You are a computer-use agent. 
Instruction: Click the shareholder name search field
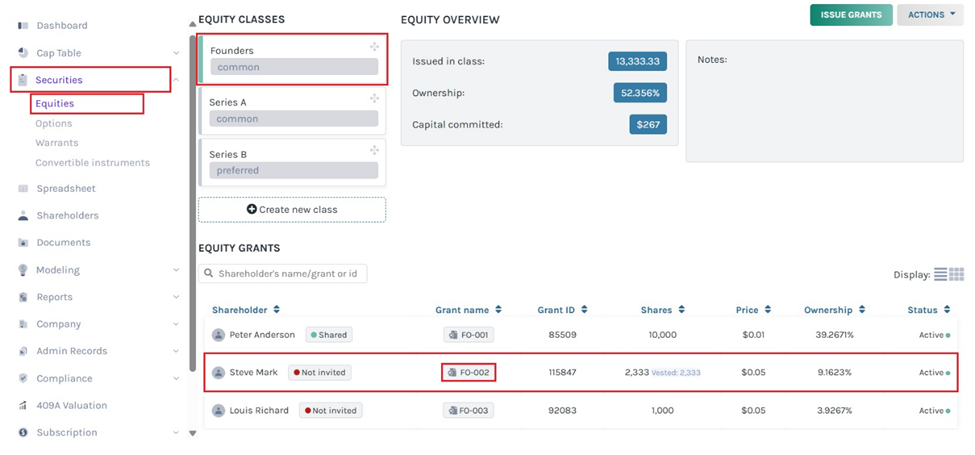pyautogui.click(x=283, y=273)
